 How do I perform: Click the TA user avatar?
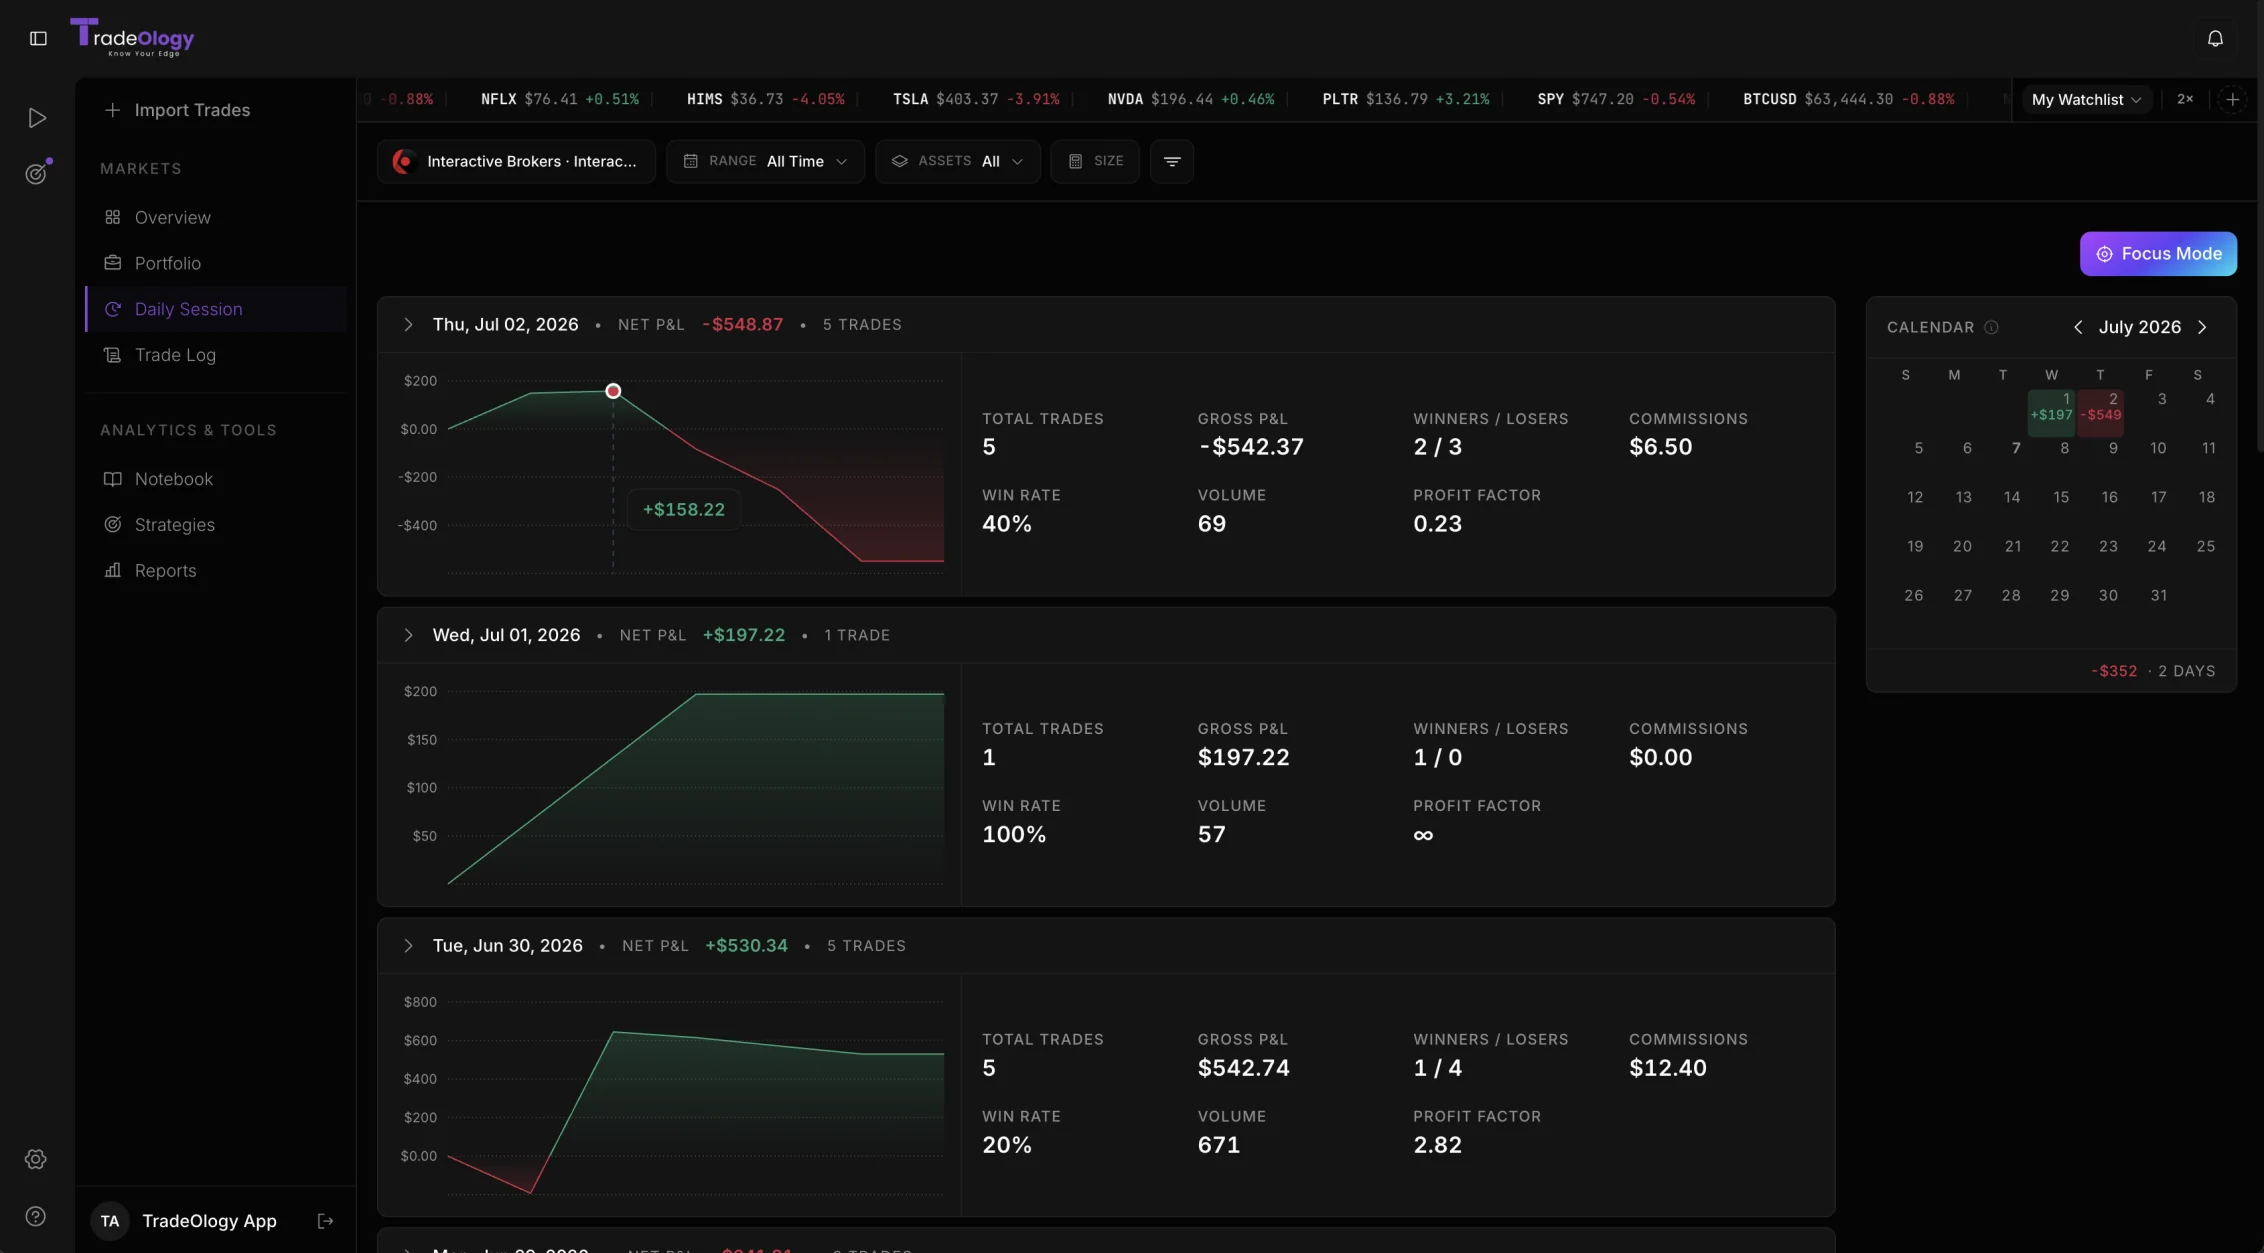tap(110, 1221)
